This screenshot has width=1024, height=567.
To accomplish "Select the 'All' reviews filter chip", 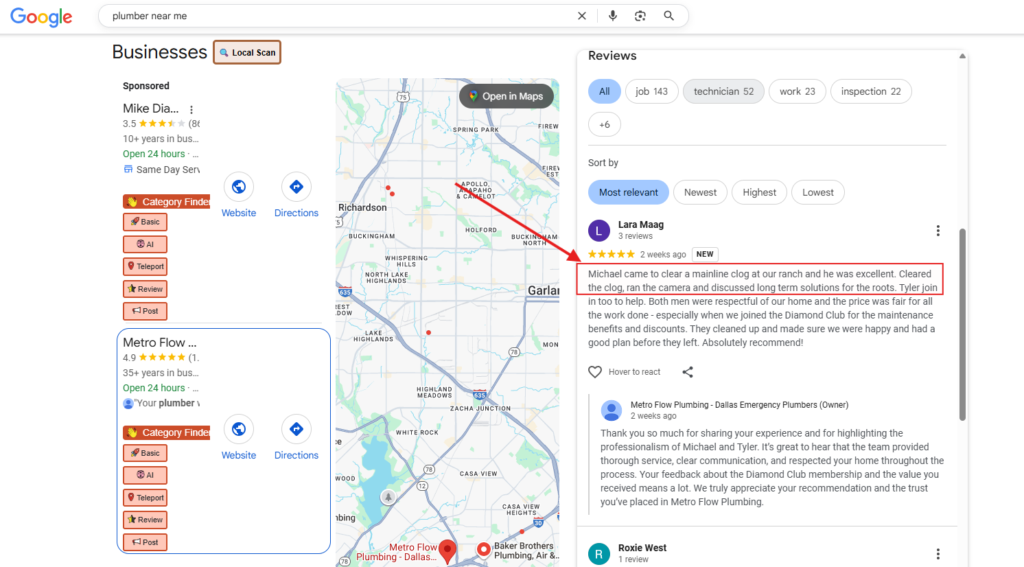I will [604, 91].
